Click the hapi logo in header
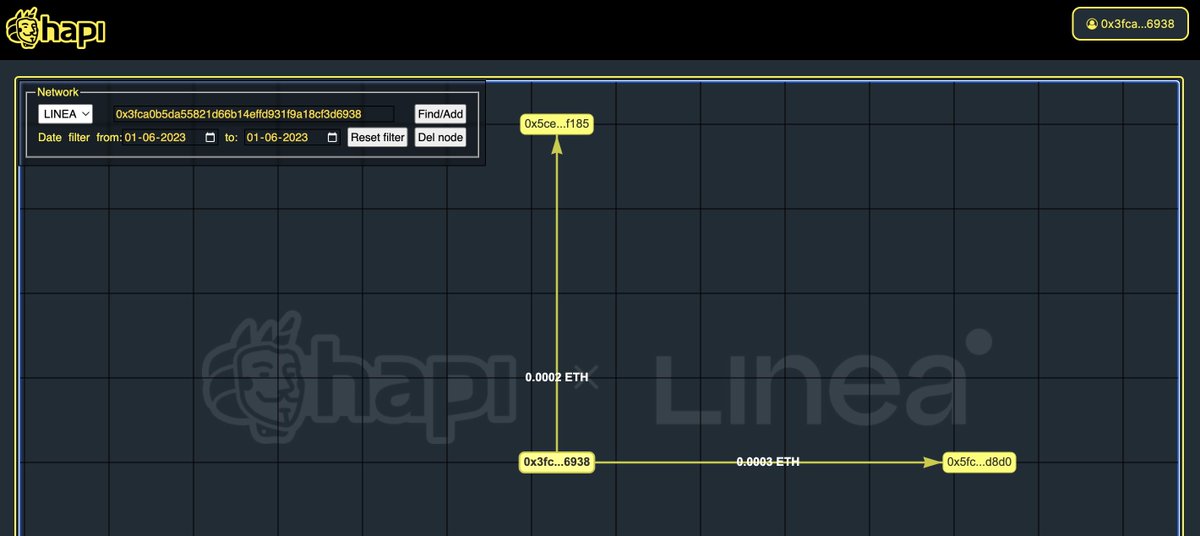 55,28
